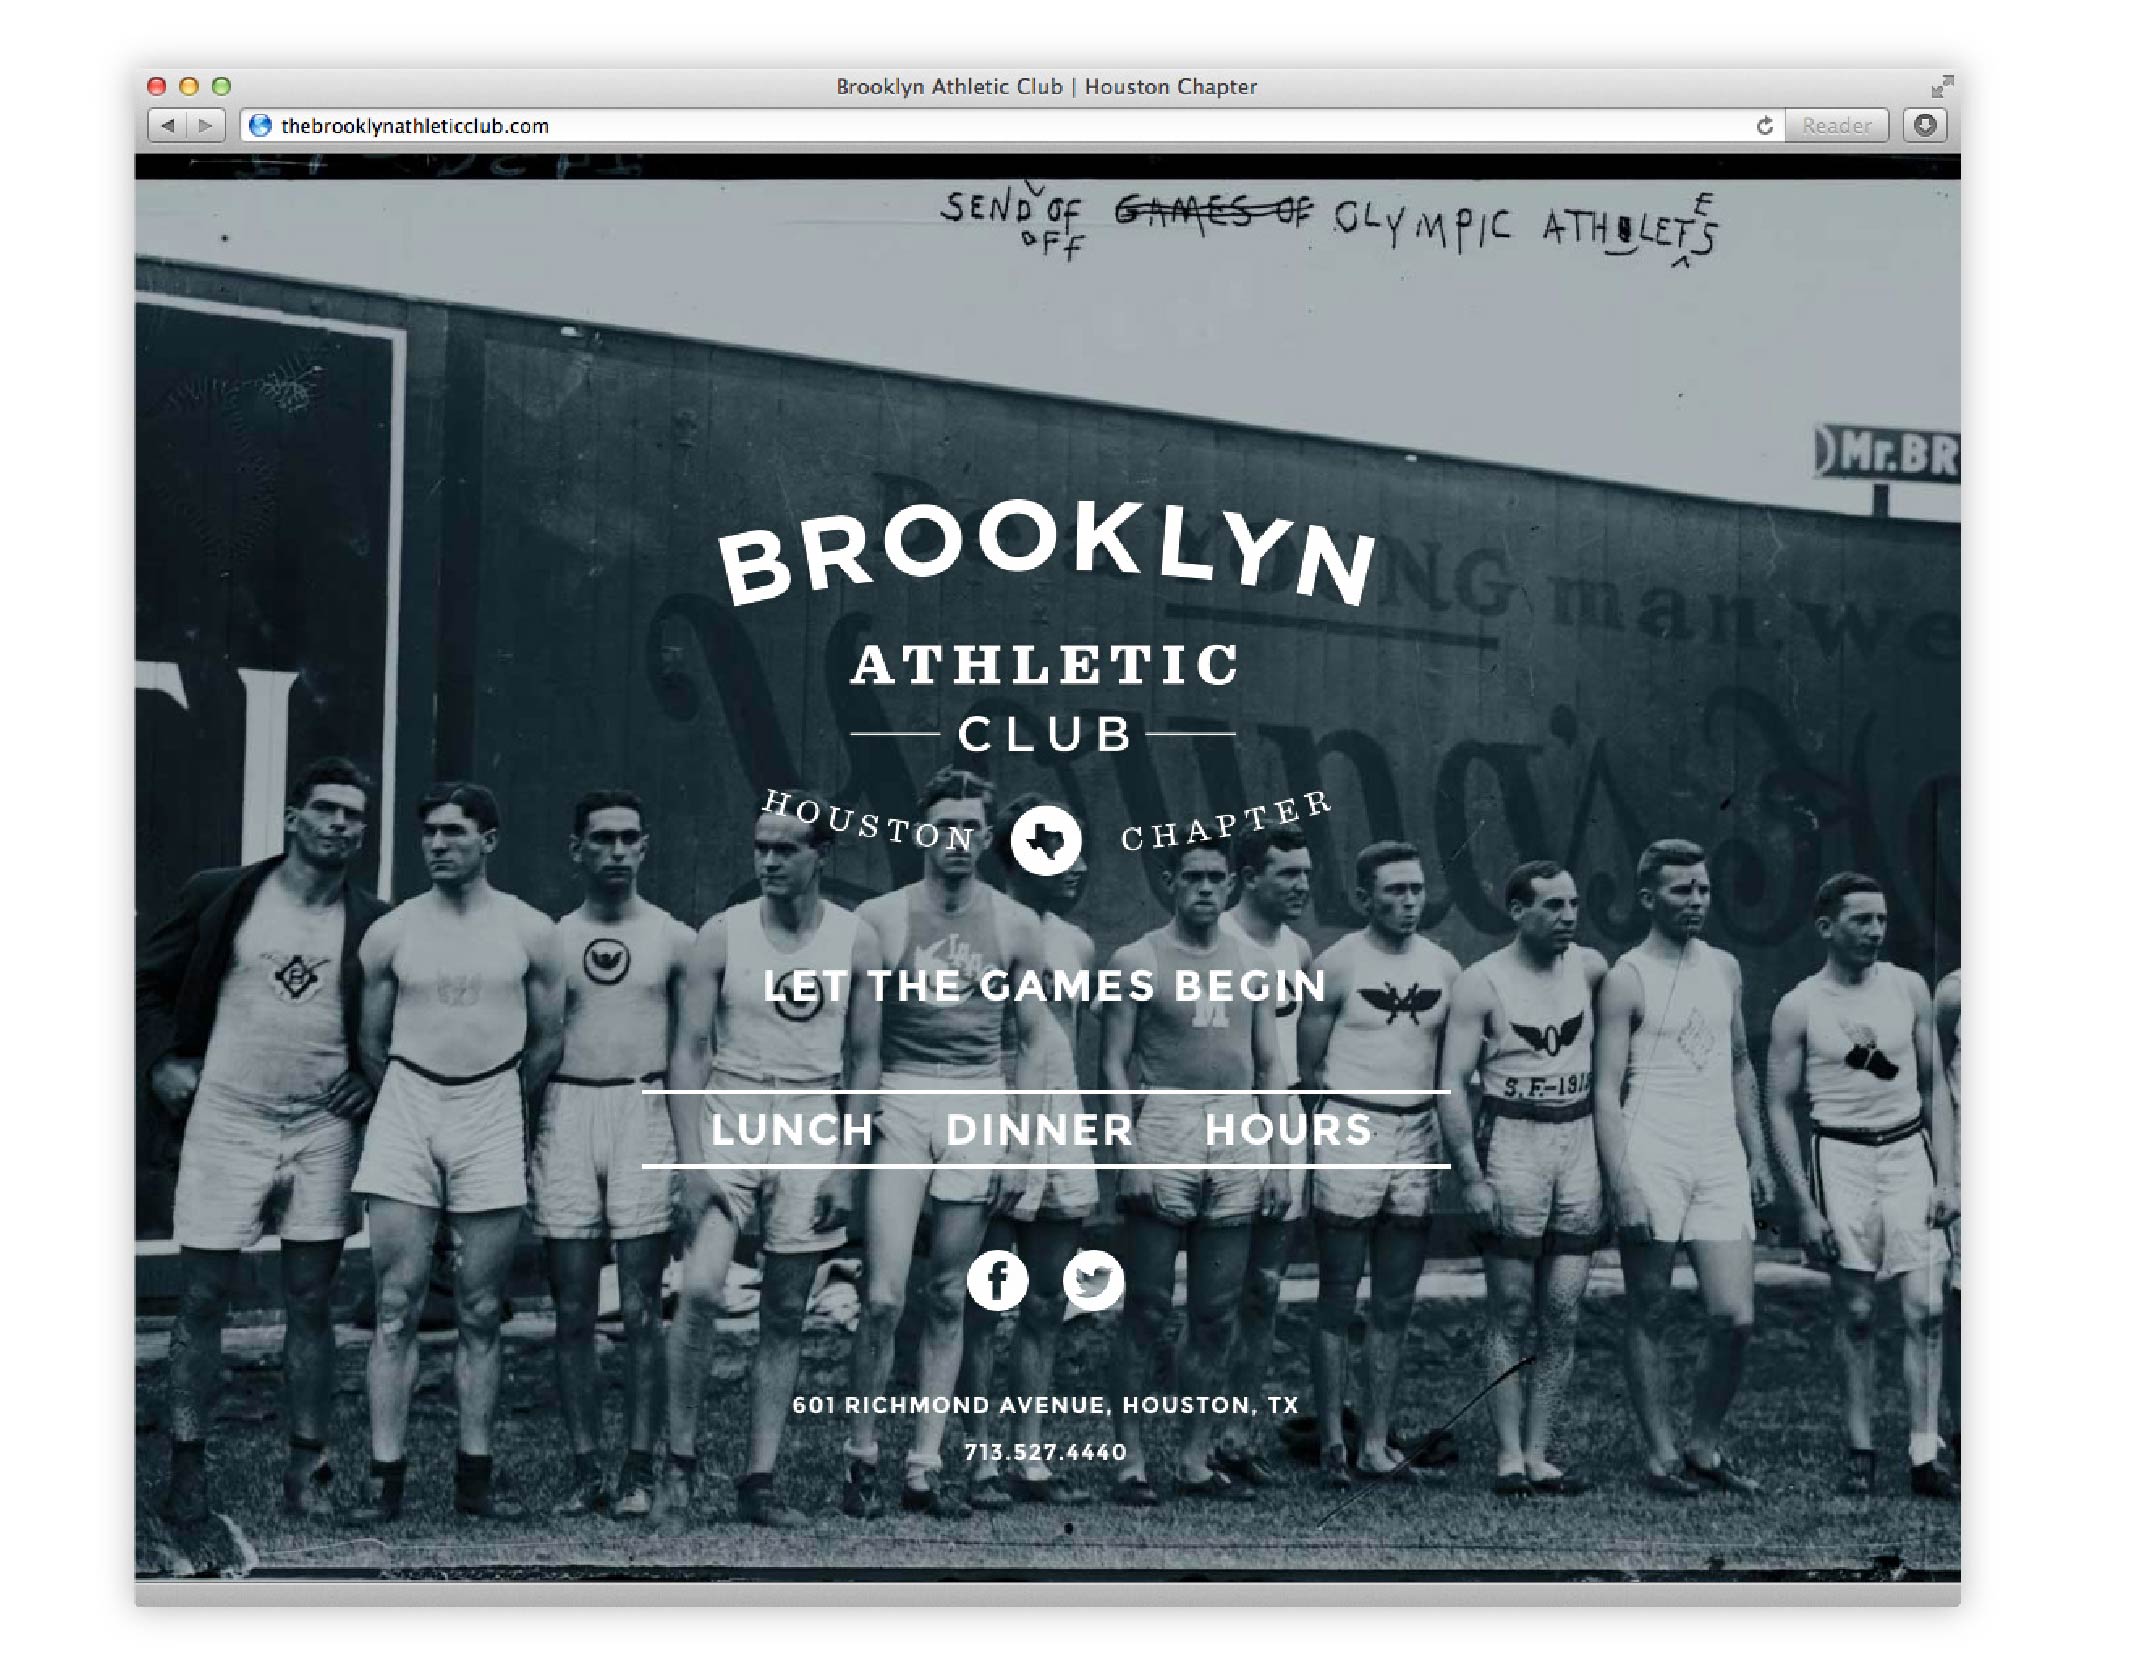Open the Twitter bird icon
Screen dimensions: 2132x1676
[1093, 1279]
